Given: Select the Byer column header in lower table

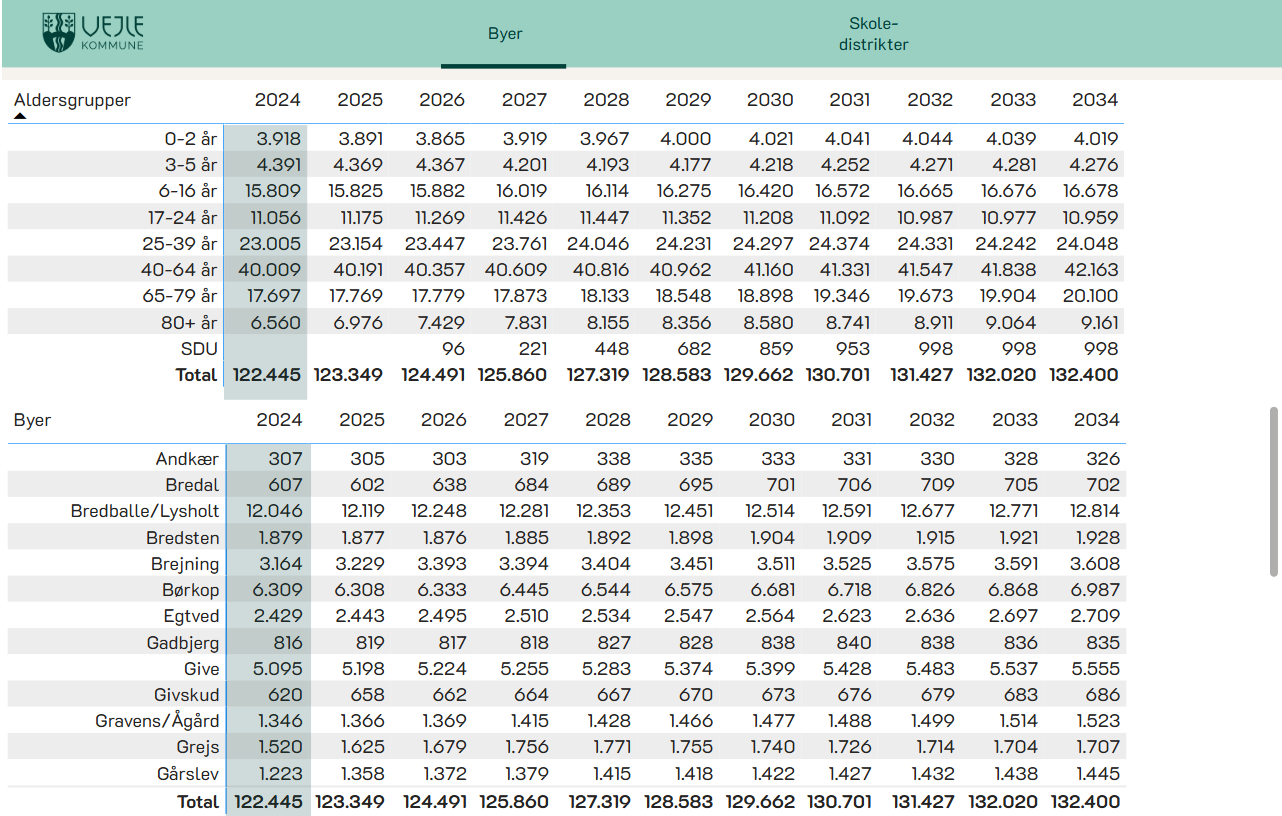Looking at the screenshot, I should coord(32,420).
